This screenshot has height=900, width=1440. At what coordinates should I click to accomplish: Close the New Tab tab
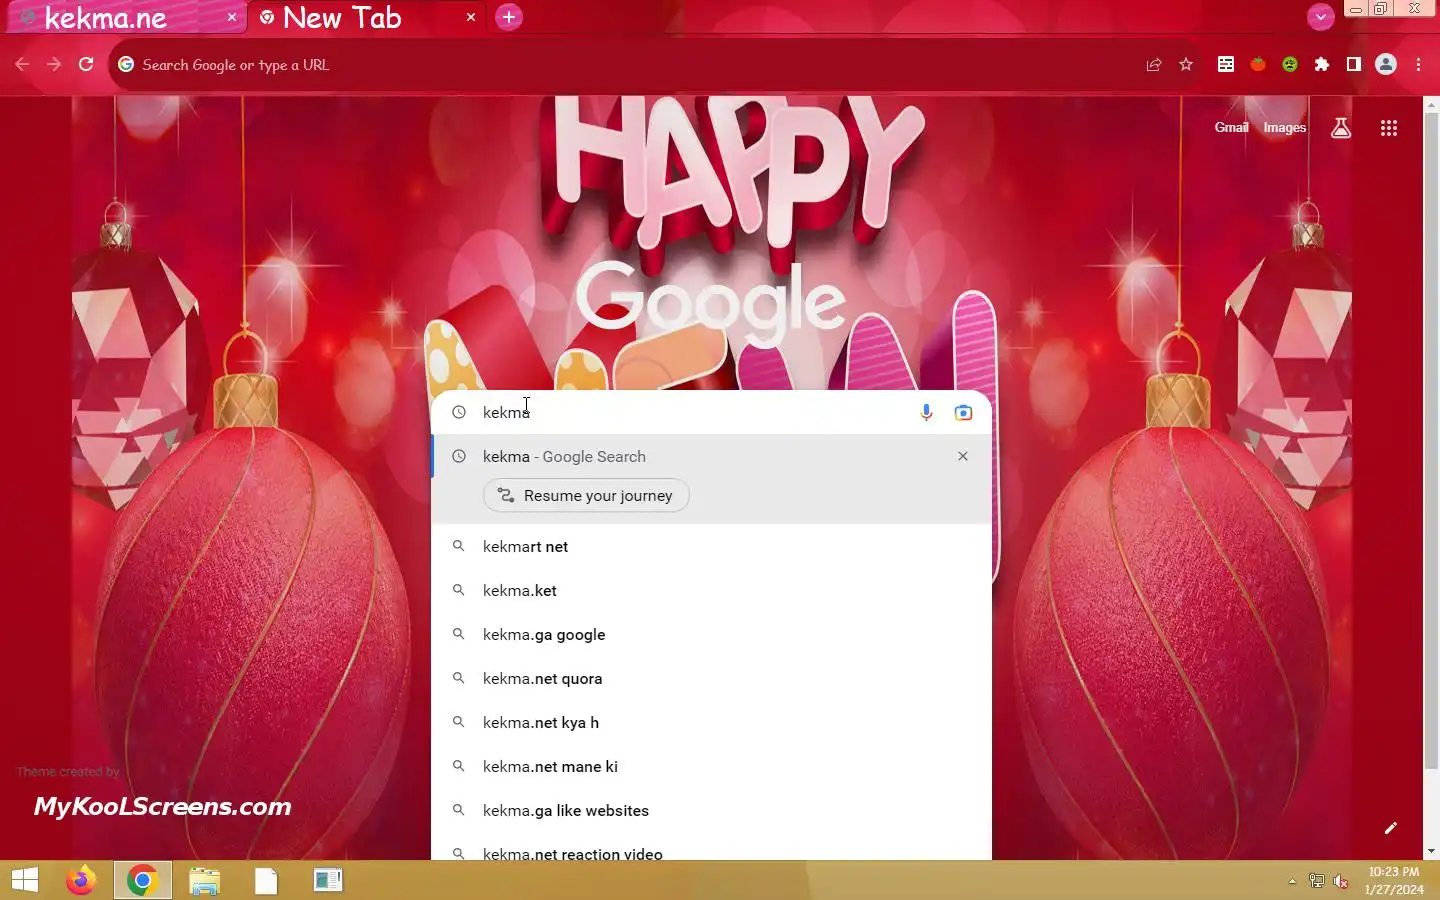pos(471,18)
